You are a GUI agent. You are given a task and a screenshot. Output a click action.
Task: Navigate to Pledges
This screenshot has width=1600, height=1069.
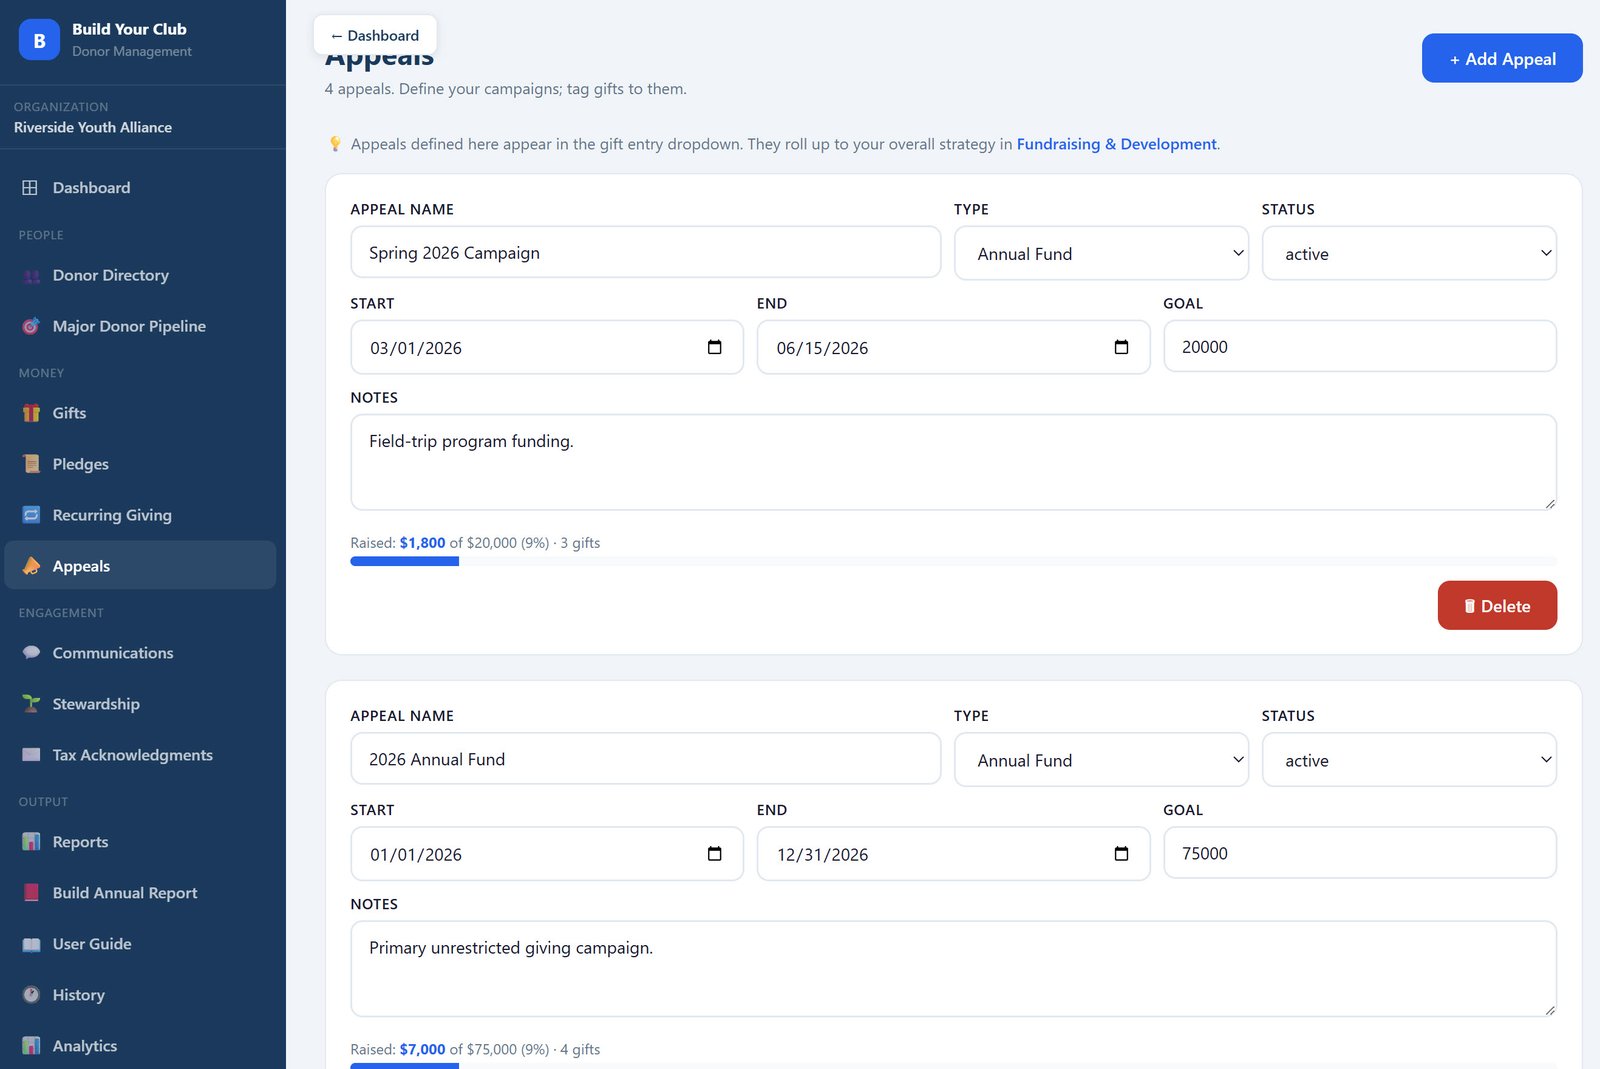point(140,464)
